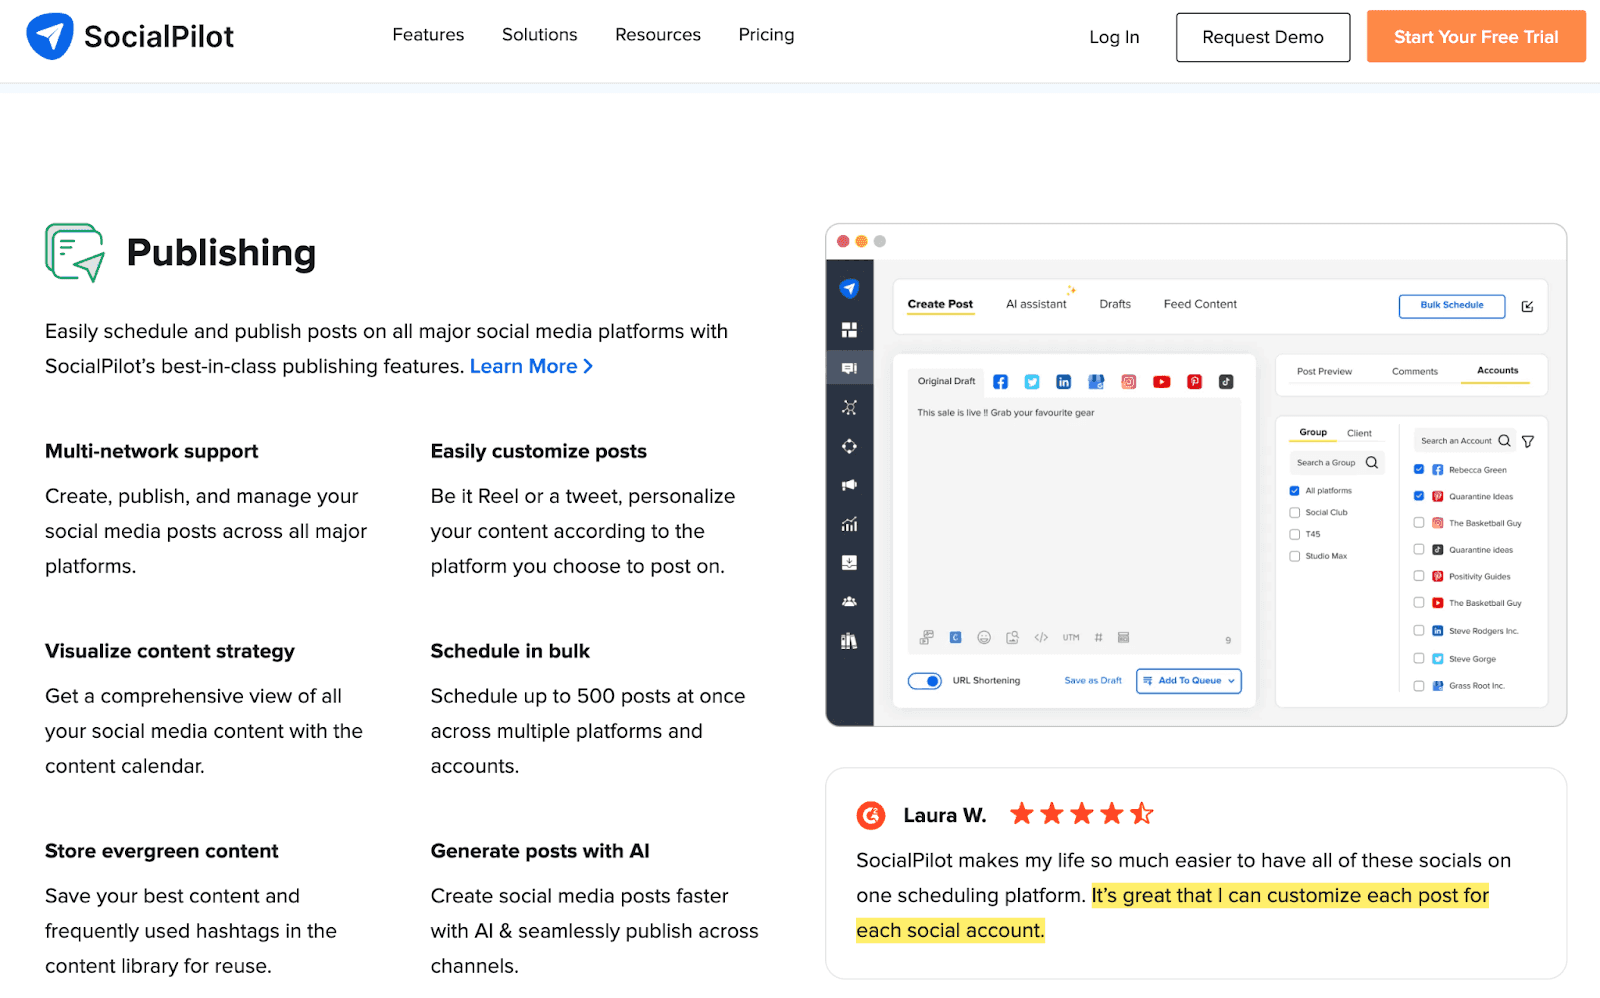The width and height of the screenshot is (1600, 998).
Task: Click the hashtag icon in editor toolbar
Action: 1098,637
